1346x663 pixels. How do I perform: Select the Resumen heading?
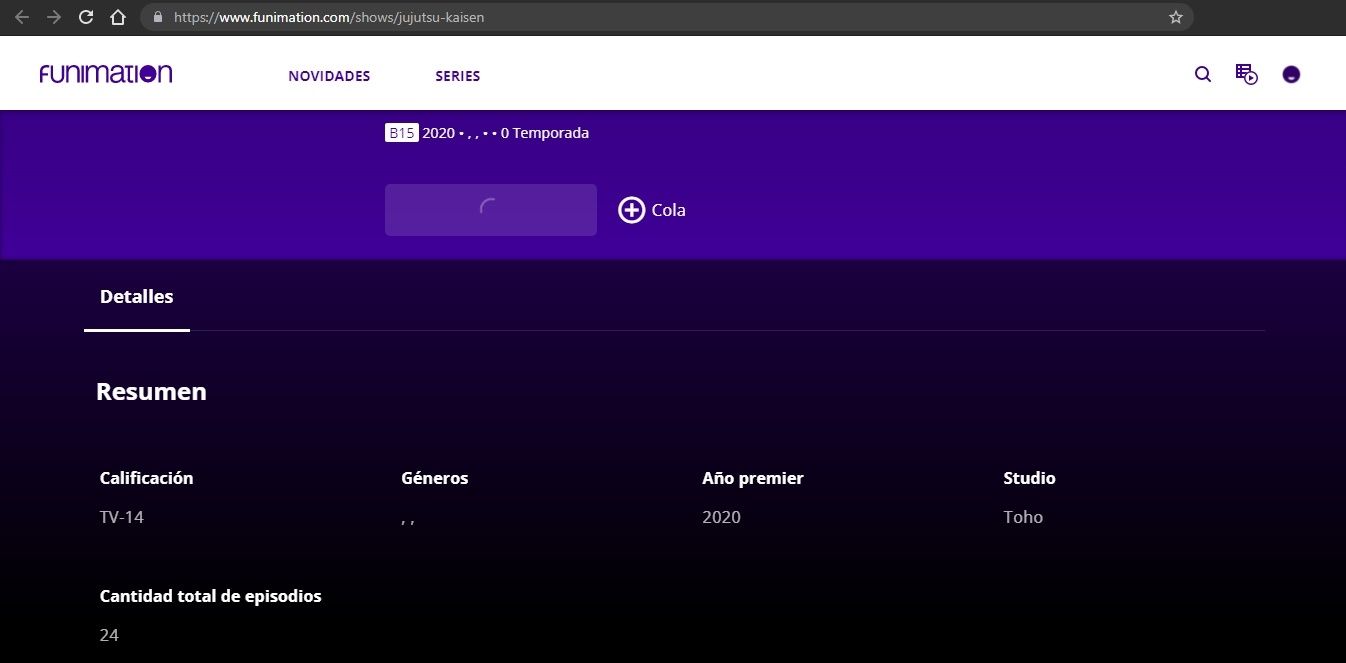coord(151,392)
